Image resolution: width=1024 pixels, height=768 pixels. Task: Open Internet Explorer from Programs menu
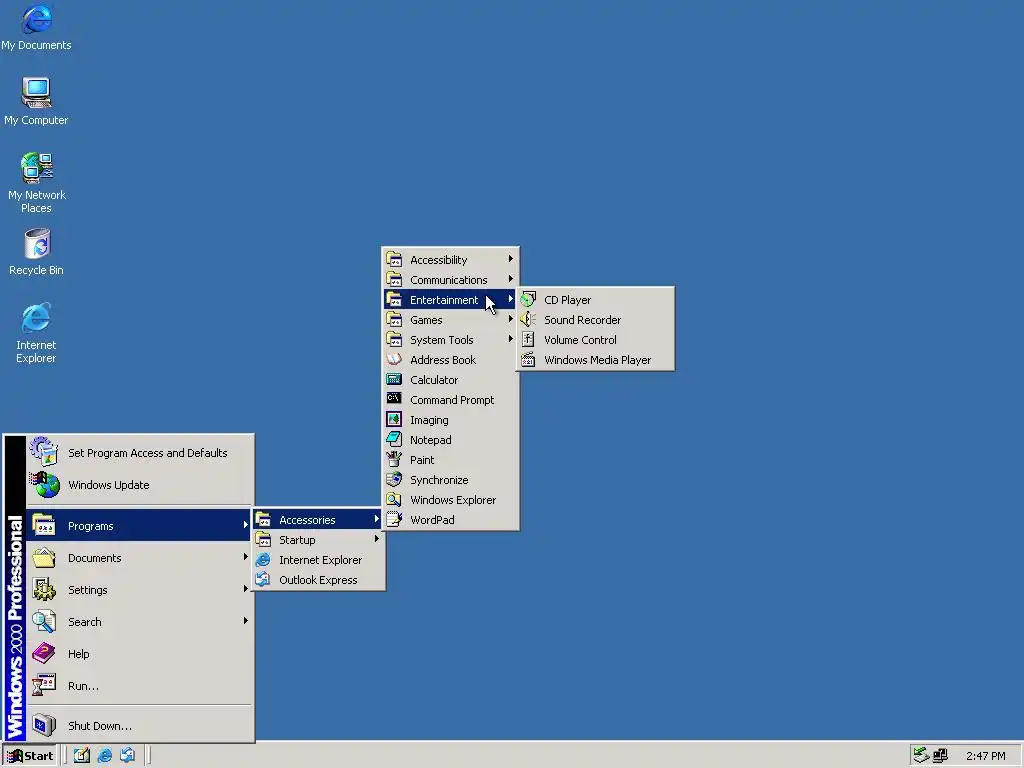[319, 560]
